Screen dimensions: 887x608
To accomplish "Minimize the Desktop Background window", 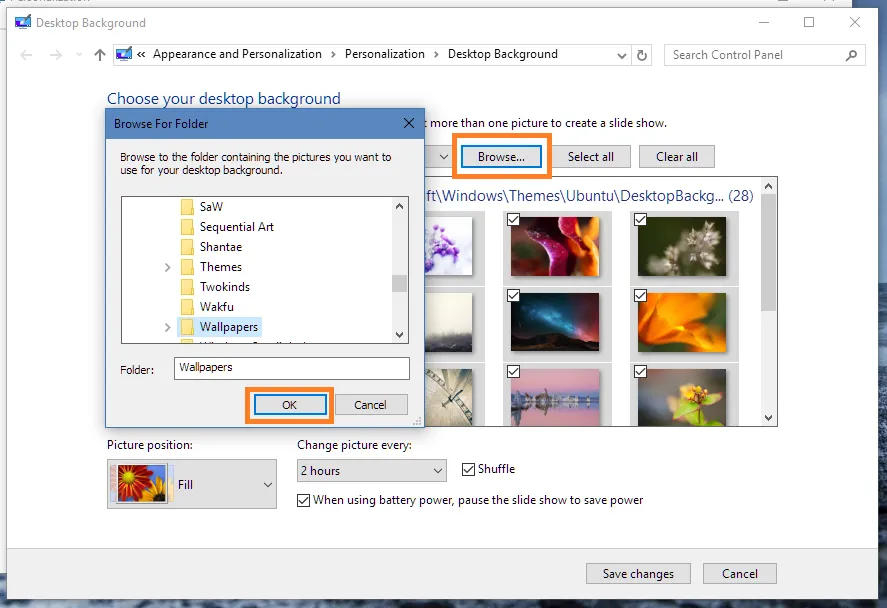I will tap(764, 22).
